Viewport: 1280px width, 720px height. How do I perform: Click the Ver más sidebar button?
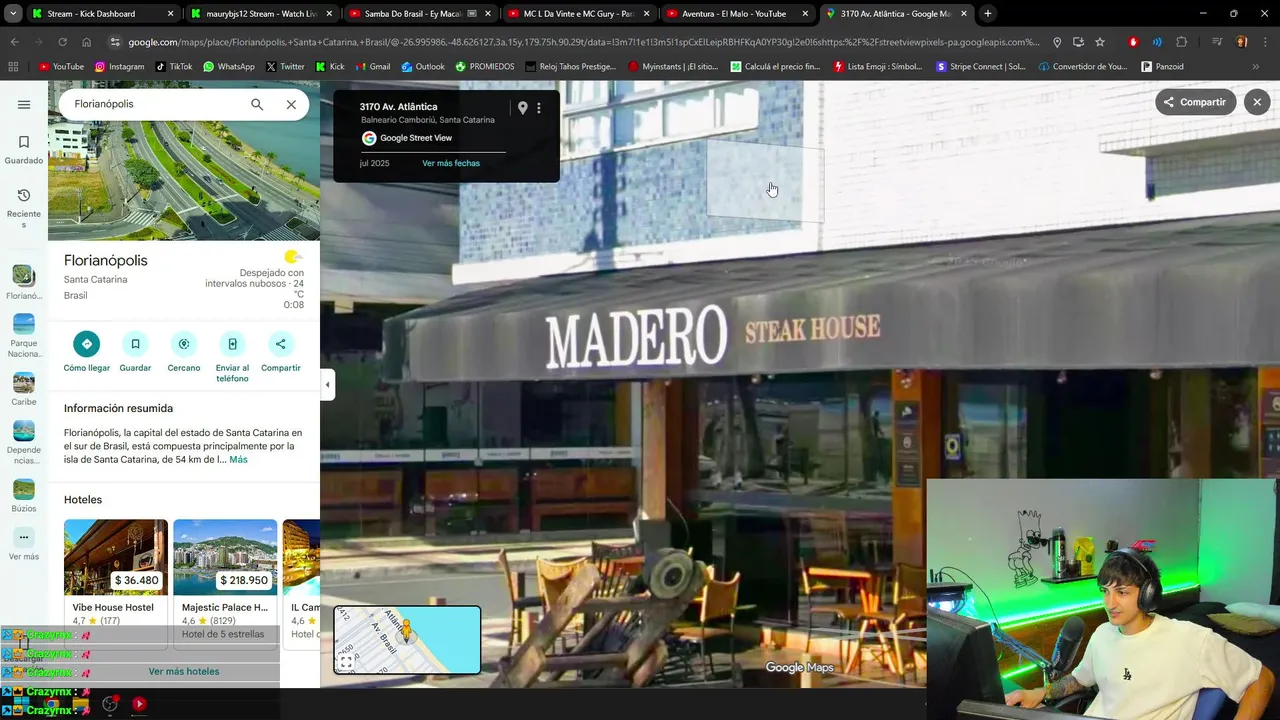[24, 544]
